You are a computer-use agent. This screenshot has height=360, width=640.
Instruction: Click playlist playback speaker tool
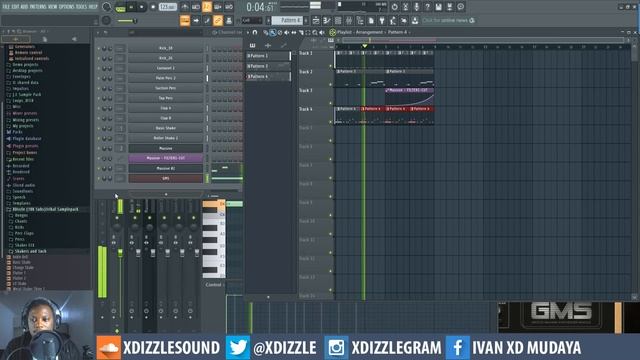(x=322, y=32)
